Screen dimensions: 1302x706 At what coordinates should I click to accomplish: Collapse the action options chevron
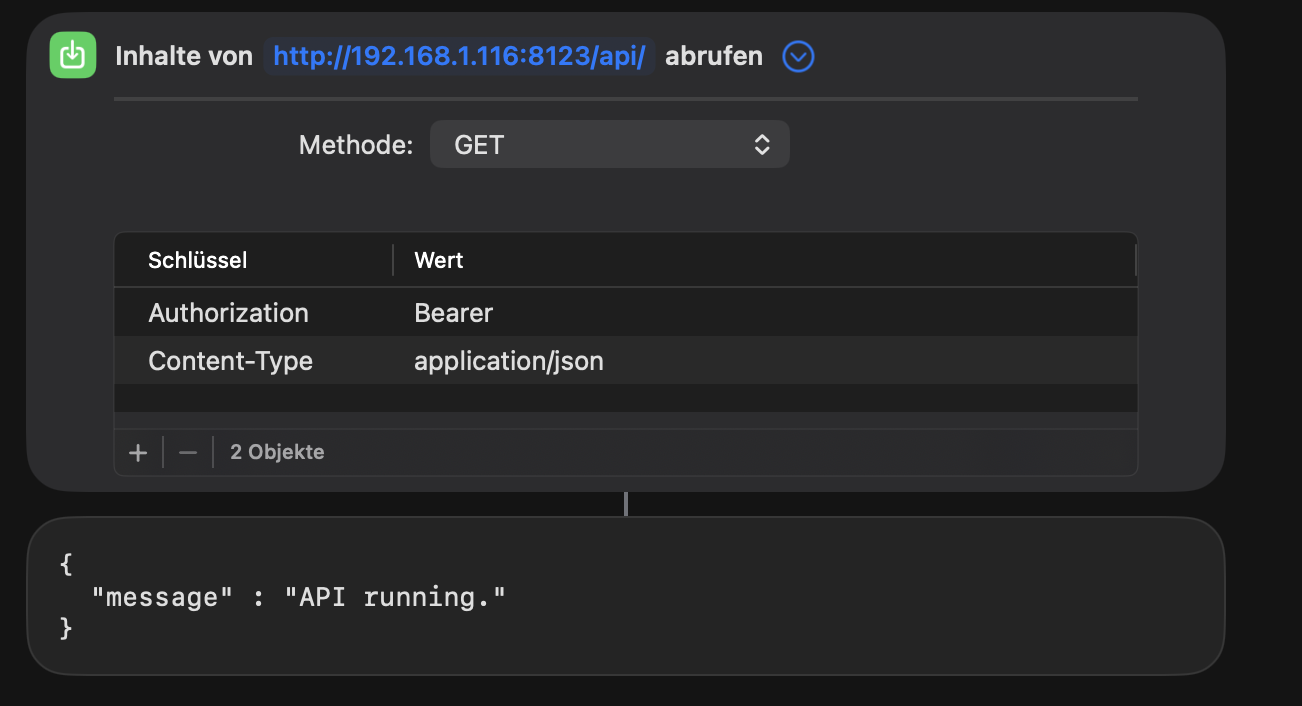pos(798,57)
